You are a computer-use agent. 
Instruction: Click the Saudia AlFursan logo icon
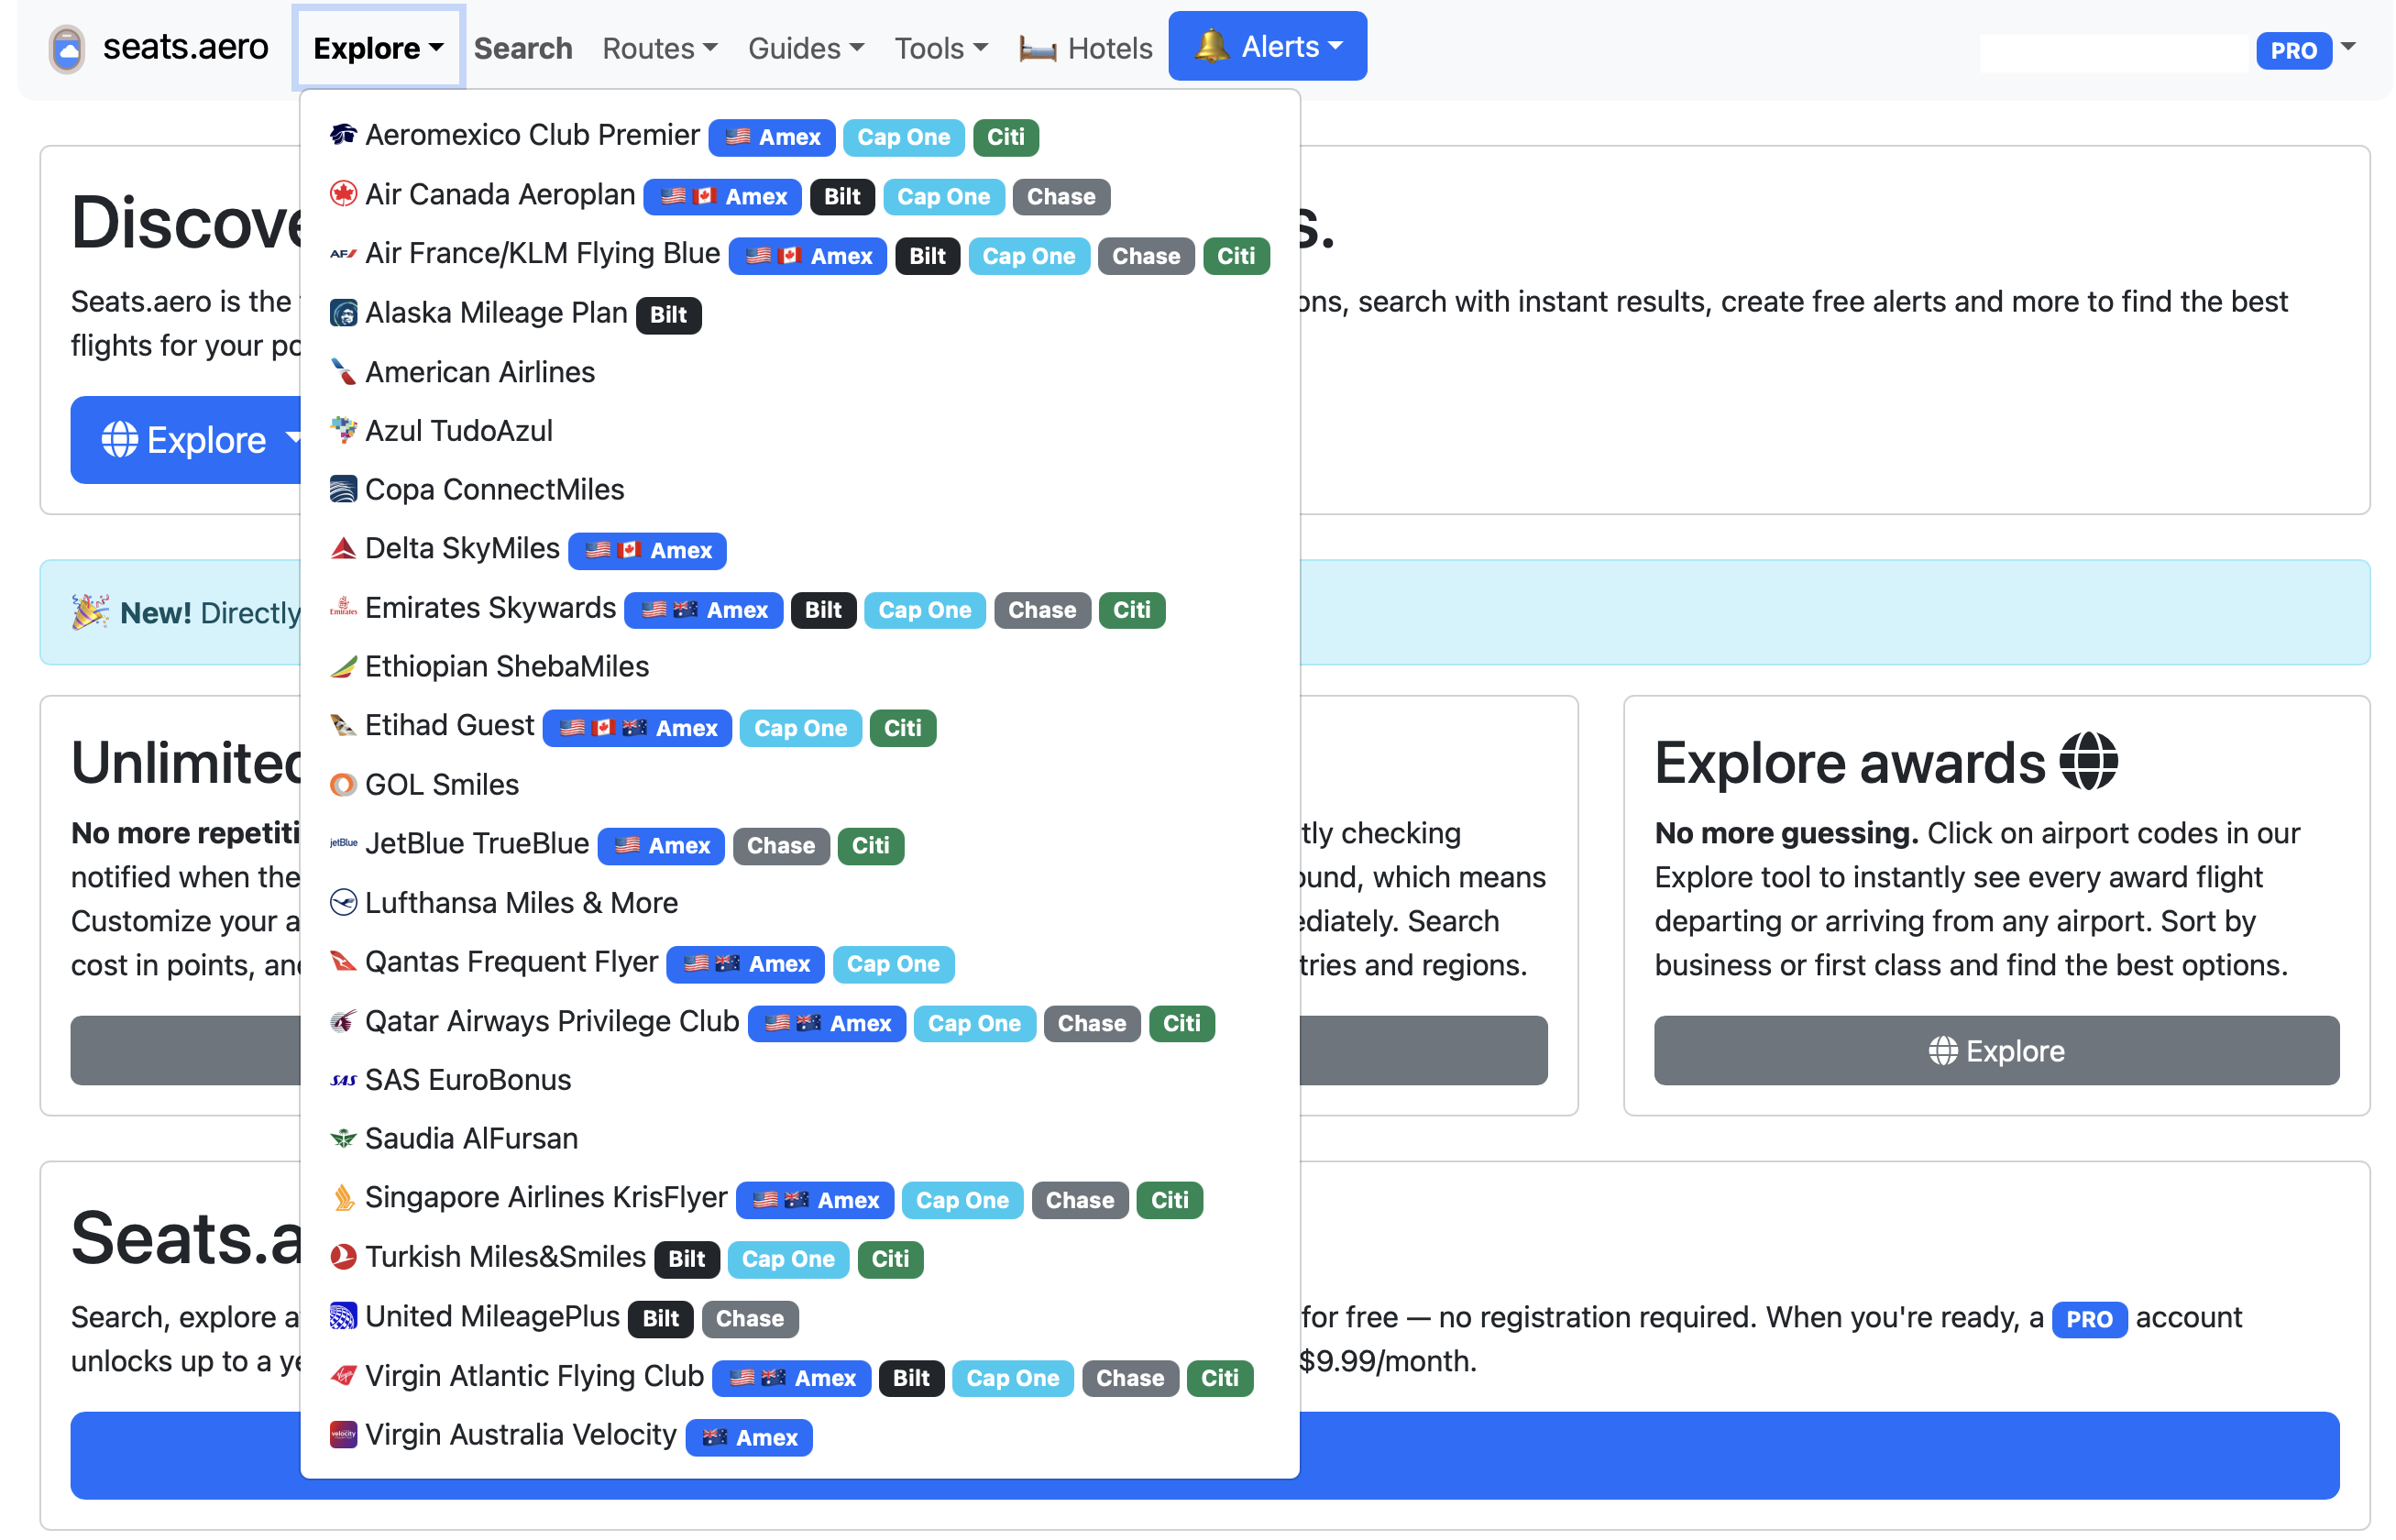(343, 1138)
